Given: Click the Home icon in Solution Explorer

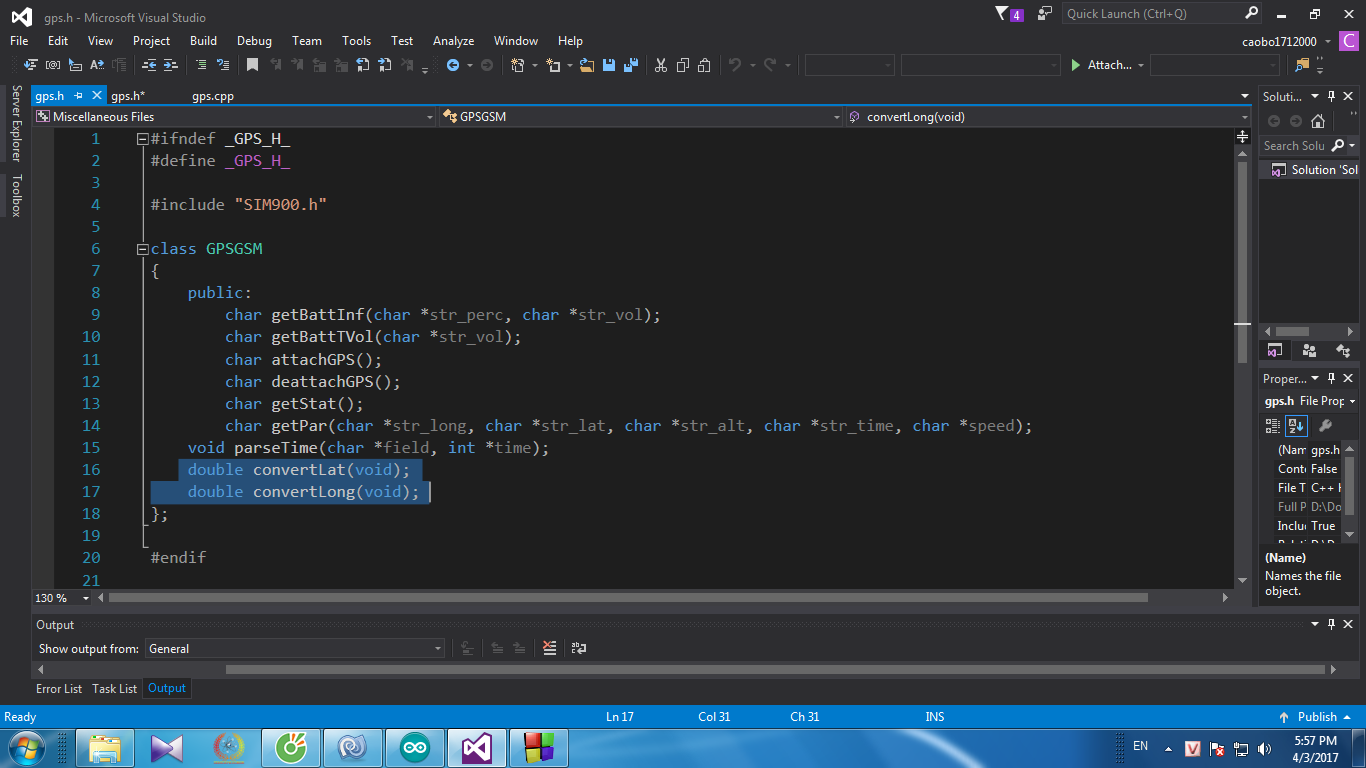Looking at the screenshot, I should (1318, 121).
